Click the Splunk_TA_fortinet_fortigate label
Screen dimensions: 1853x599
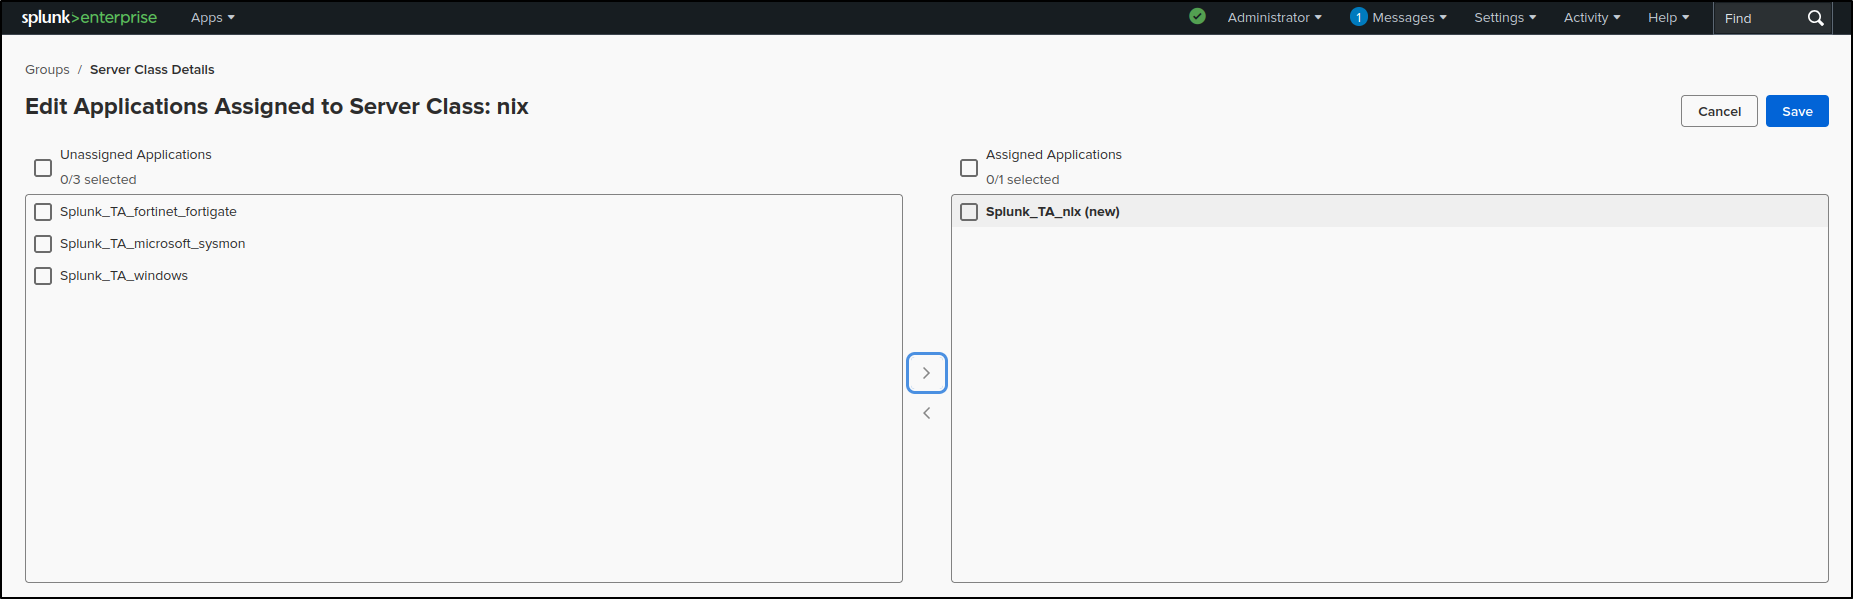[x=148, y=212]
